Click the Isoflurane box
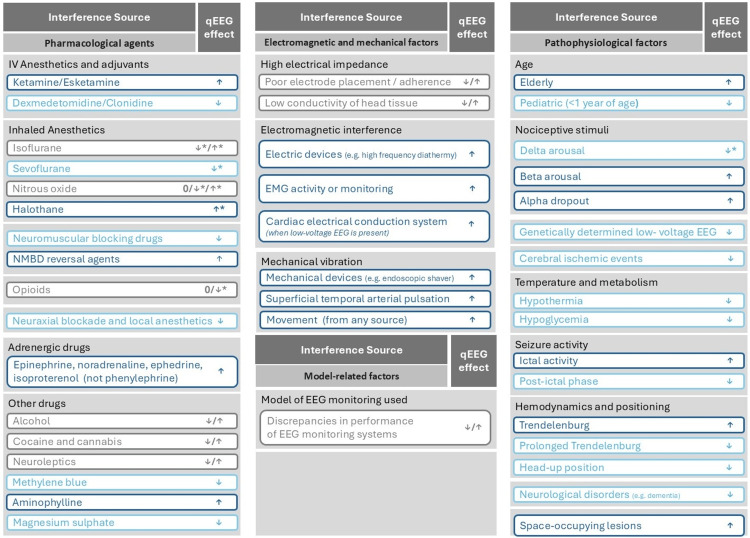The width and height of the screenshot is (750, 538). pyautogui.click(x=122, y=148)
